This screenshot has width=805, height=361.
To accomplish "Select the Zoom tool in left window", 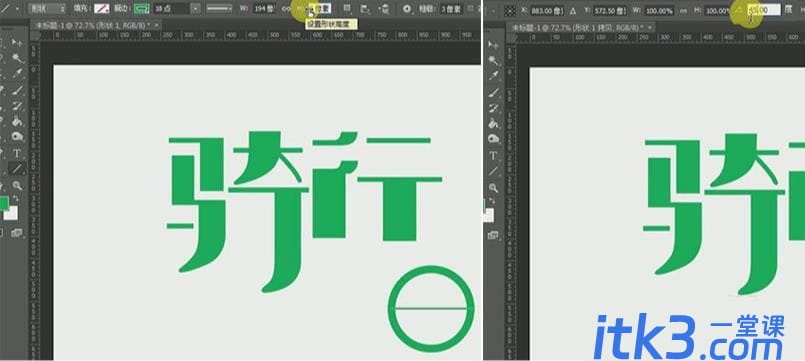I will (x=17, y=185).
